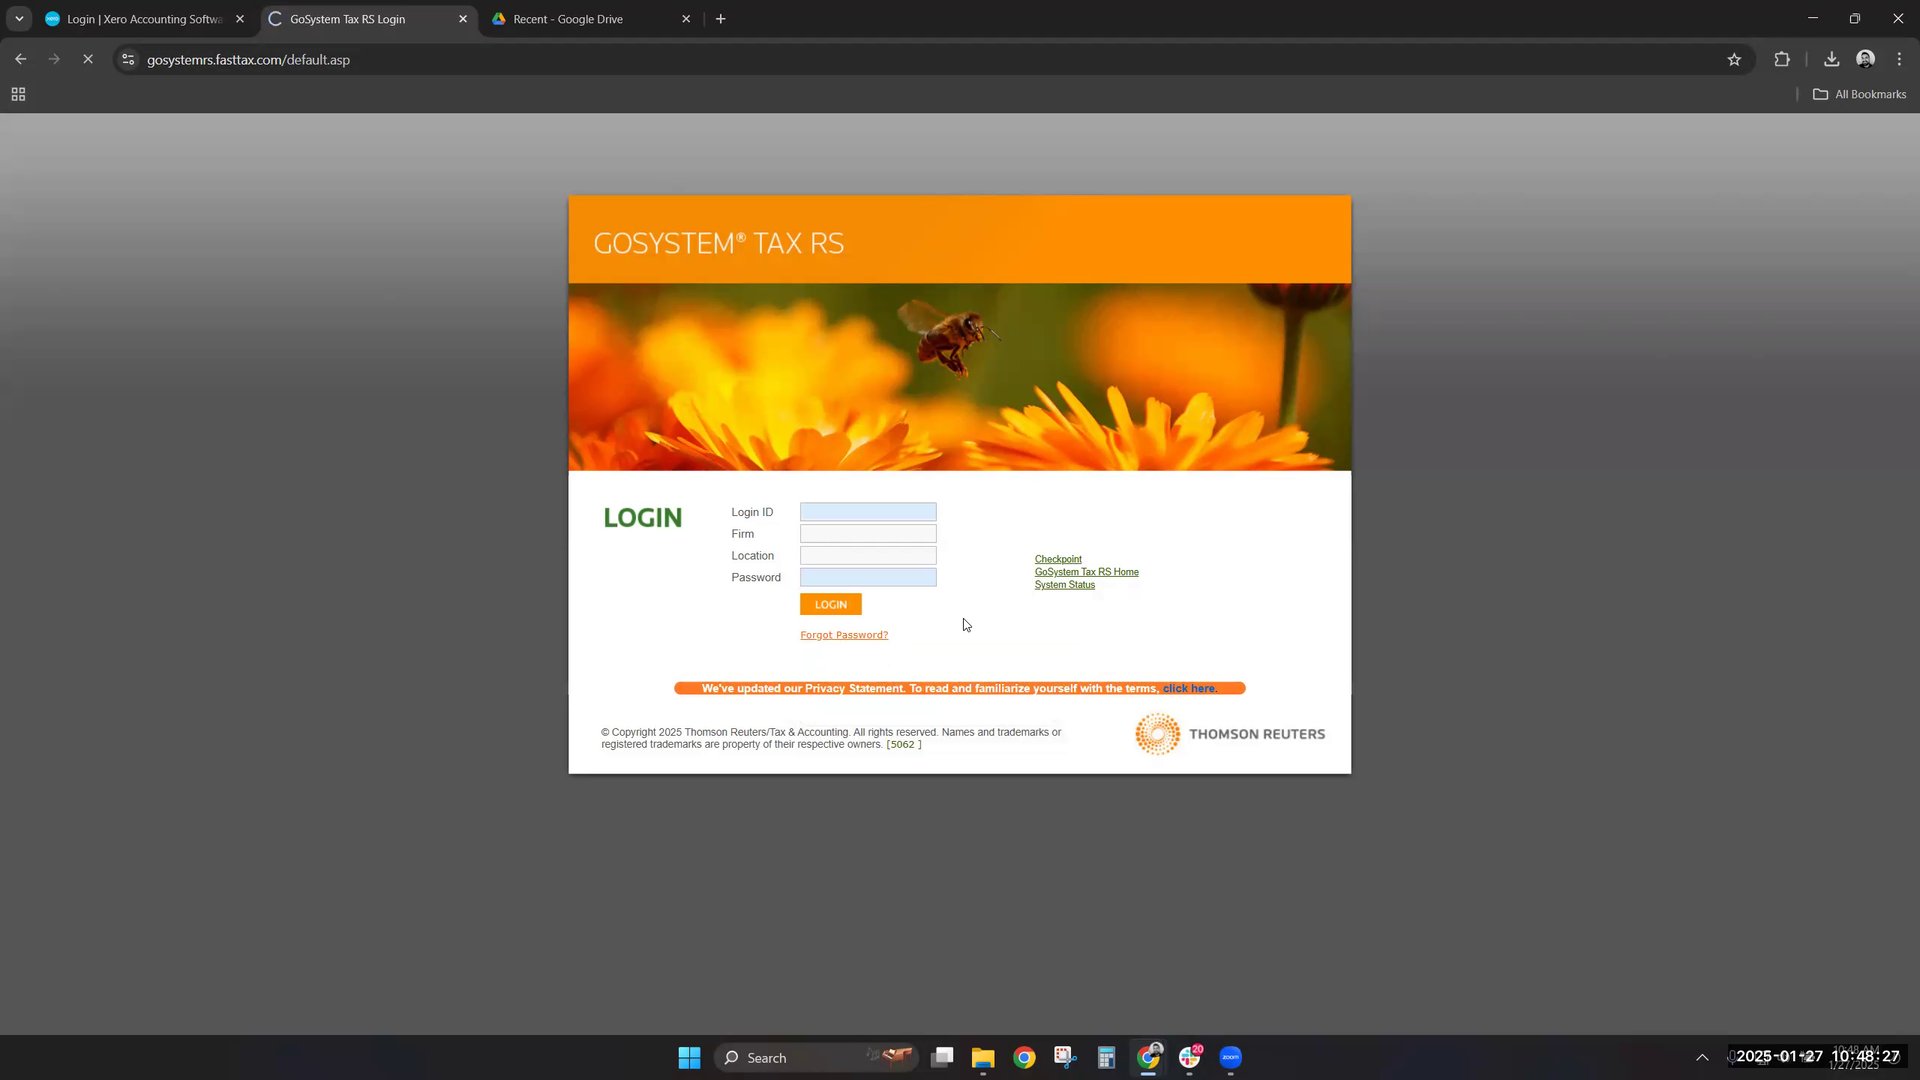Open File Explorer from the taskbar
The height and width of the screenshot is (1080, 1920).
(x=983, y=1058)
